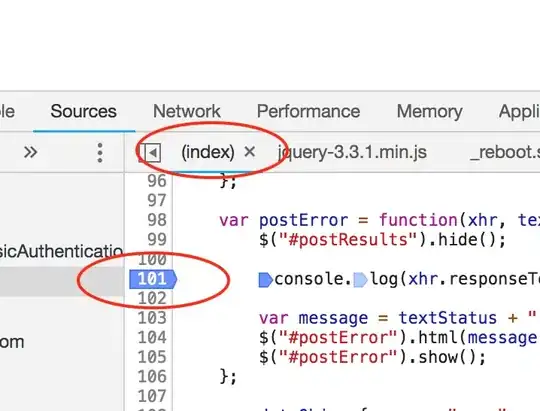Open the Performance tab
540x411 pixels.
308,111
